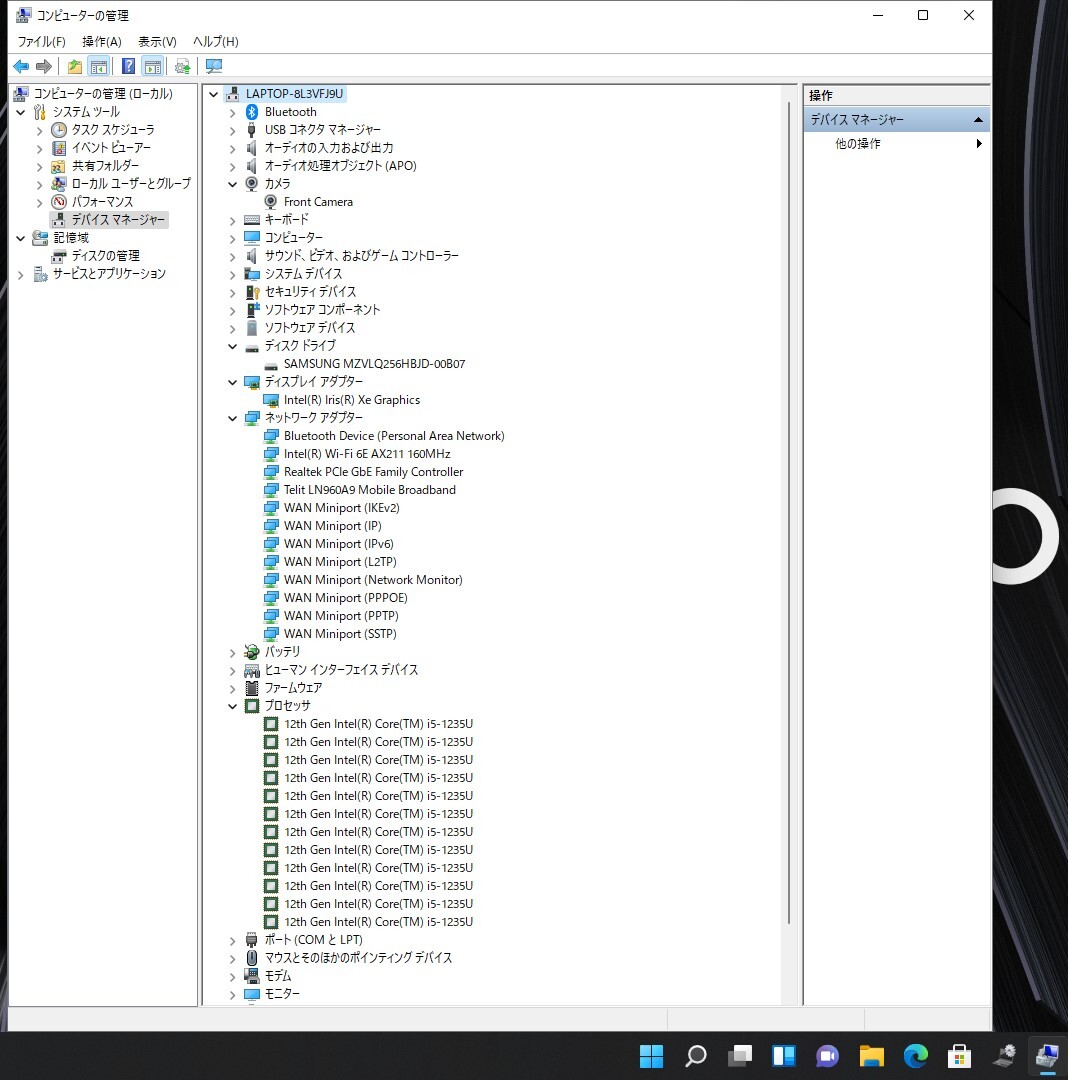Screen dimensions: 1068x1080
Task: Expand サービスとアプリケーション in left tree
Action: click(21, 275)
